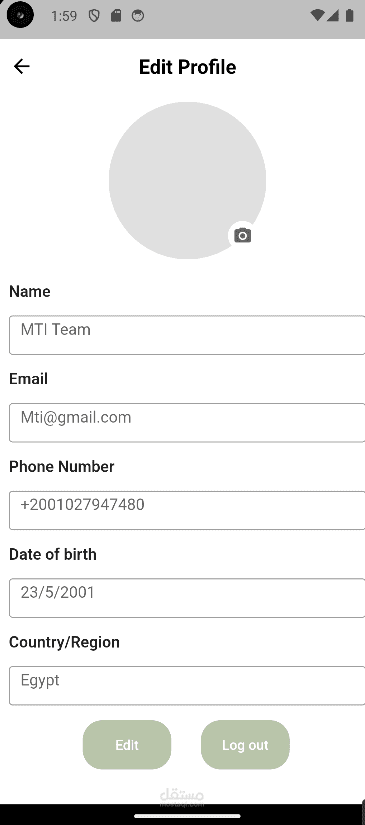Tap the SD card status icon
This screenshot has width=365, height=825.
click(116, 16)
